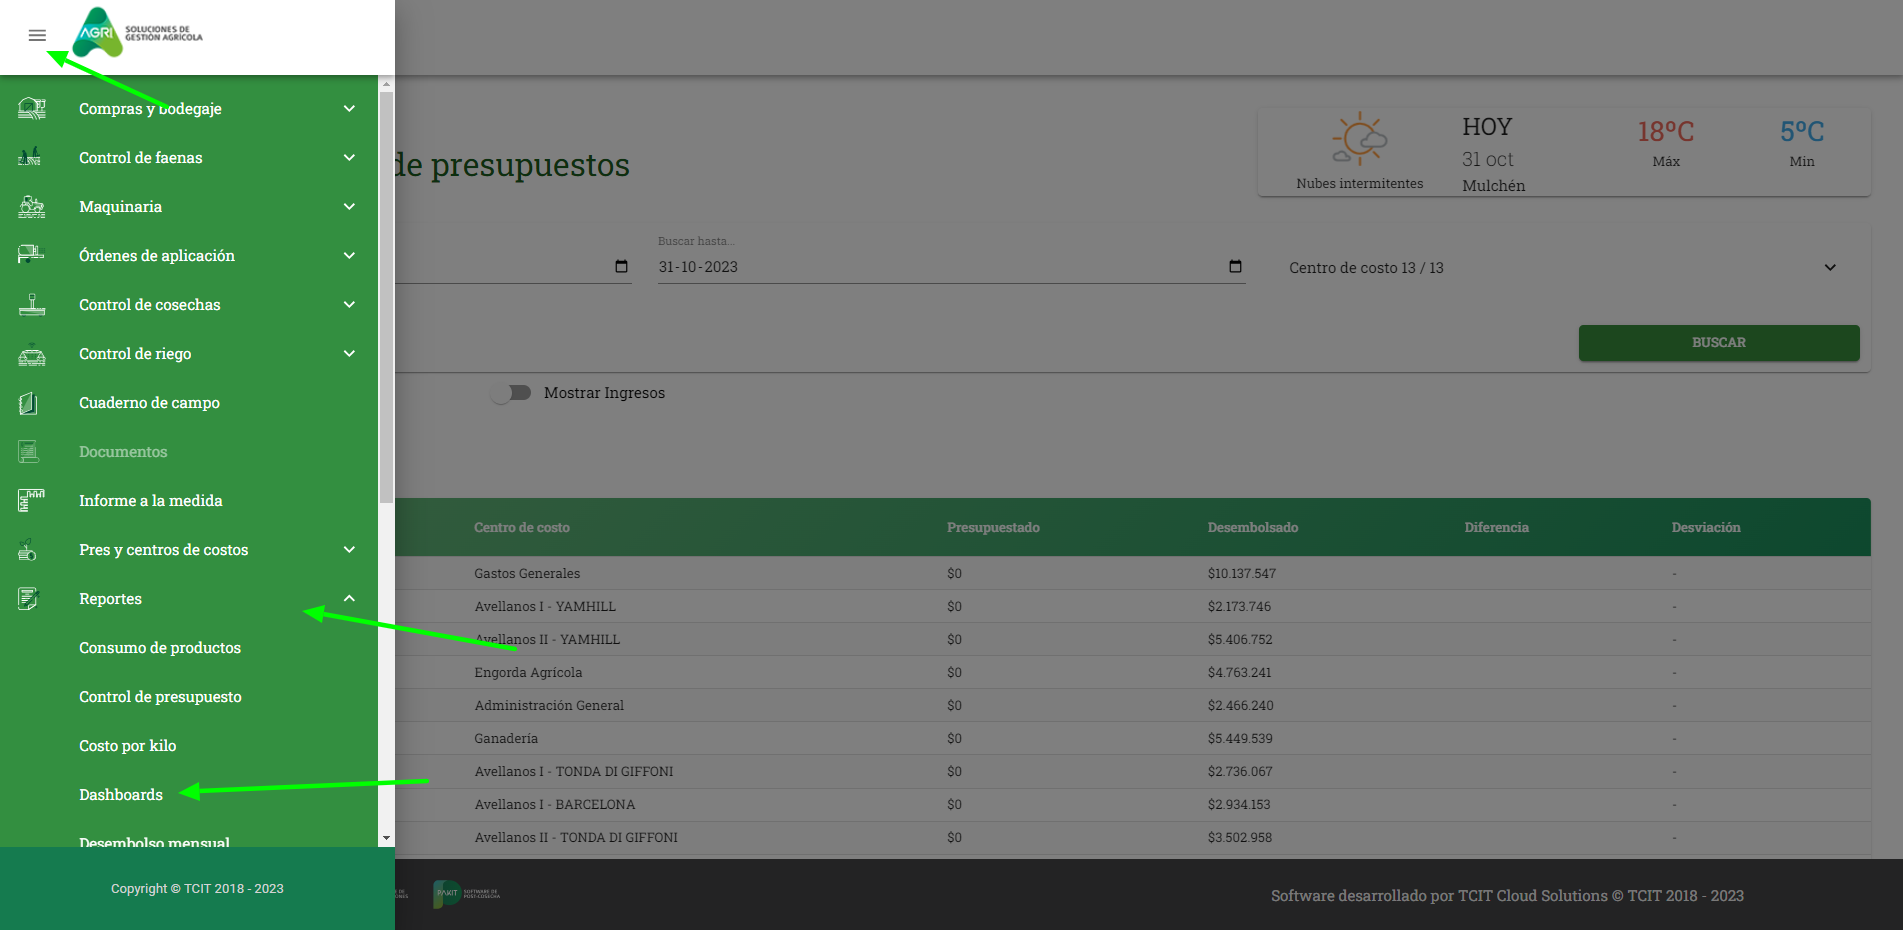
Task: Click the footer partner logo
Action: pyautogui.click(x=466, y=894)
